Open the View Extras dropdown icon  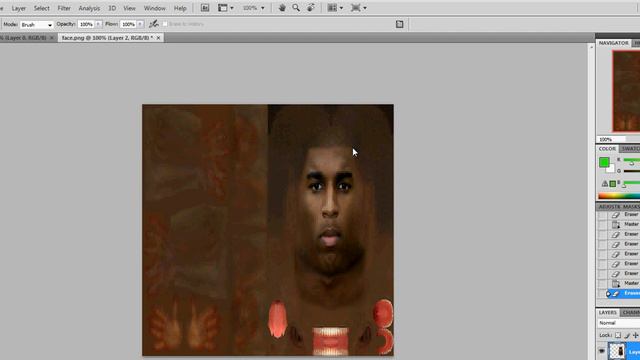pyautogui.click(x=226, y=8)
